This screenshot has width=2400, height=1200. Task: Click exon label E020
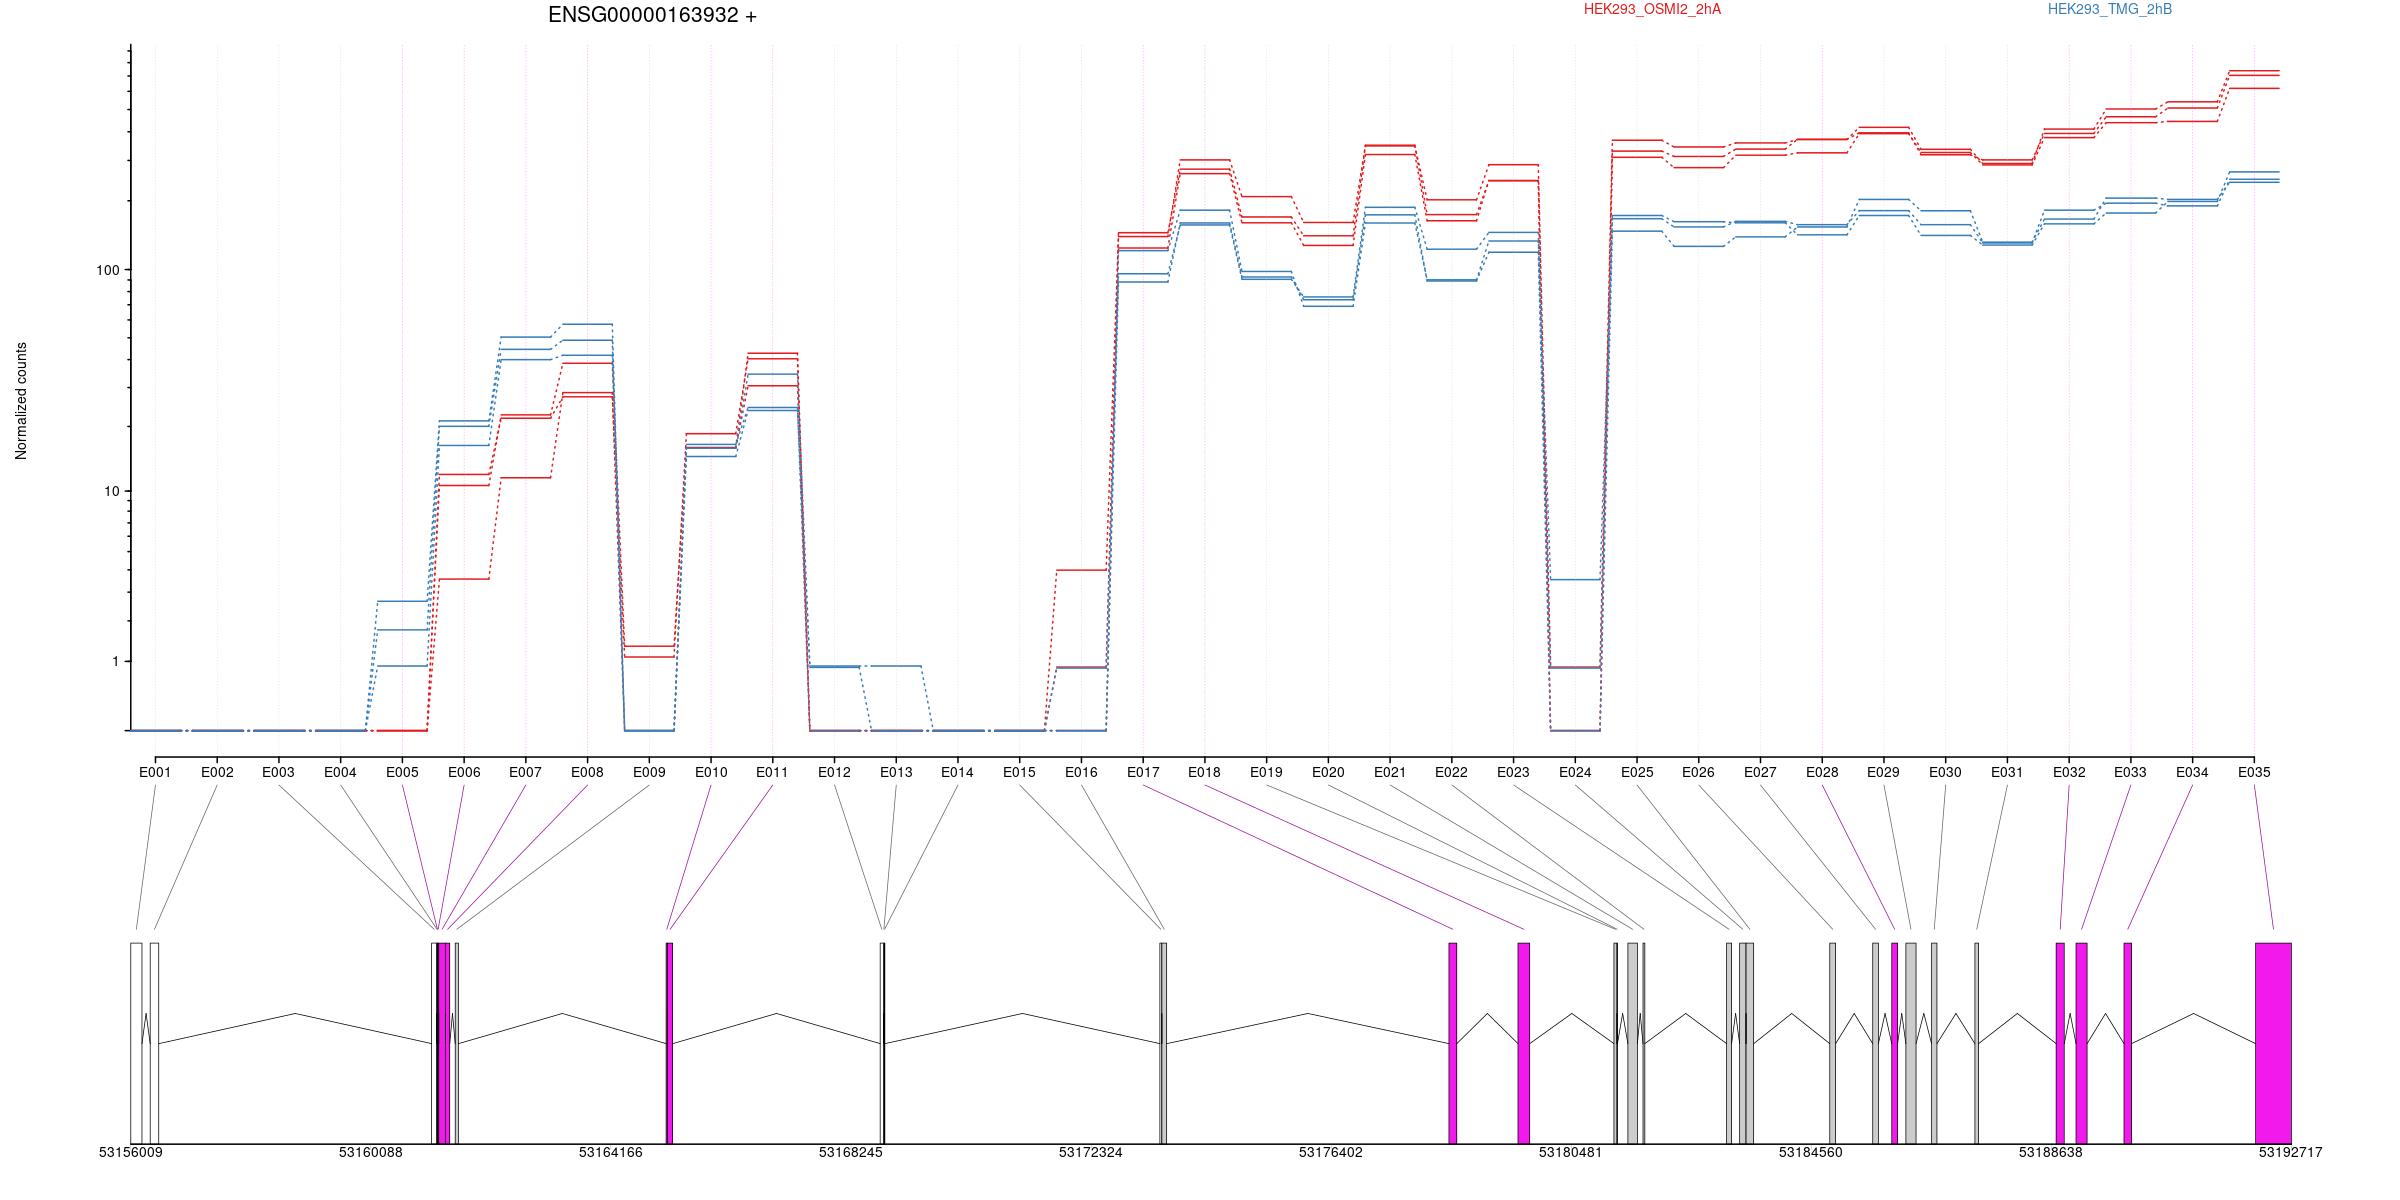point(1328,772)
